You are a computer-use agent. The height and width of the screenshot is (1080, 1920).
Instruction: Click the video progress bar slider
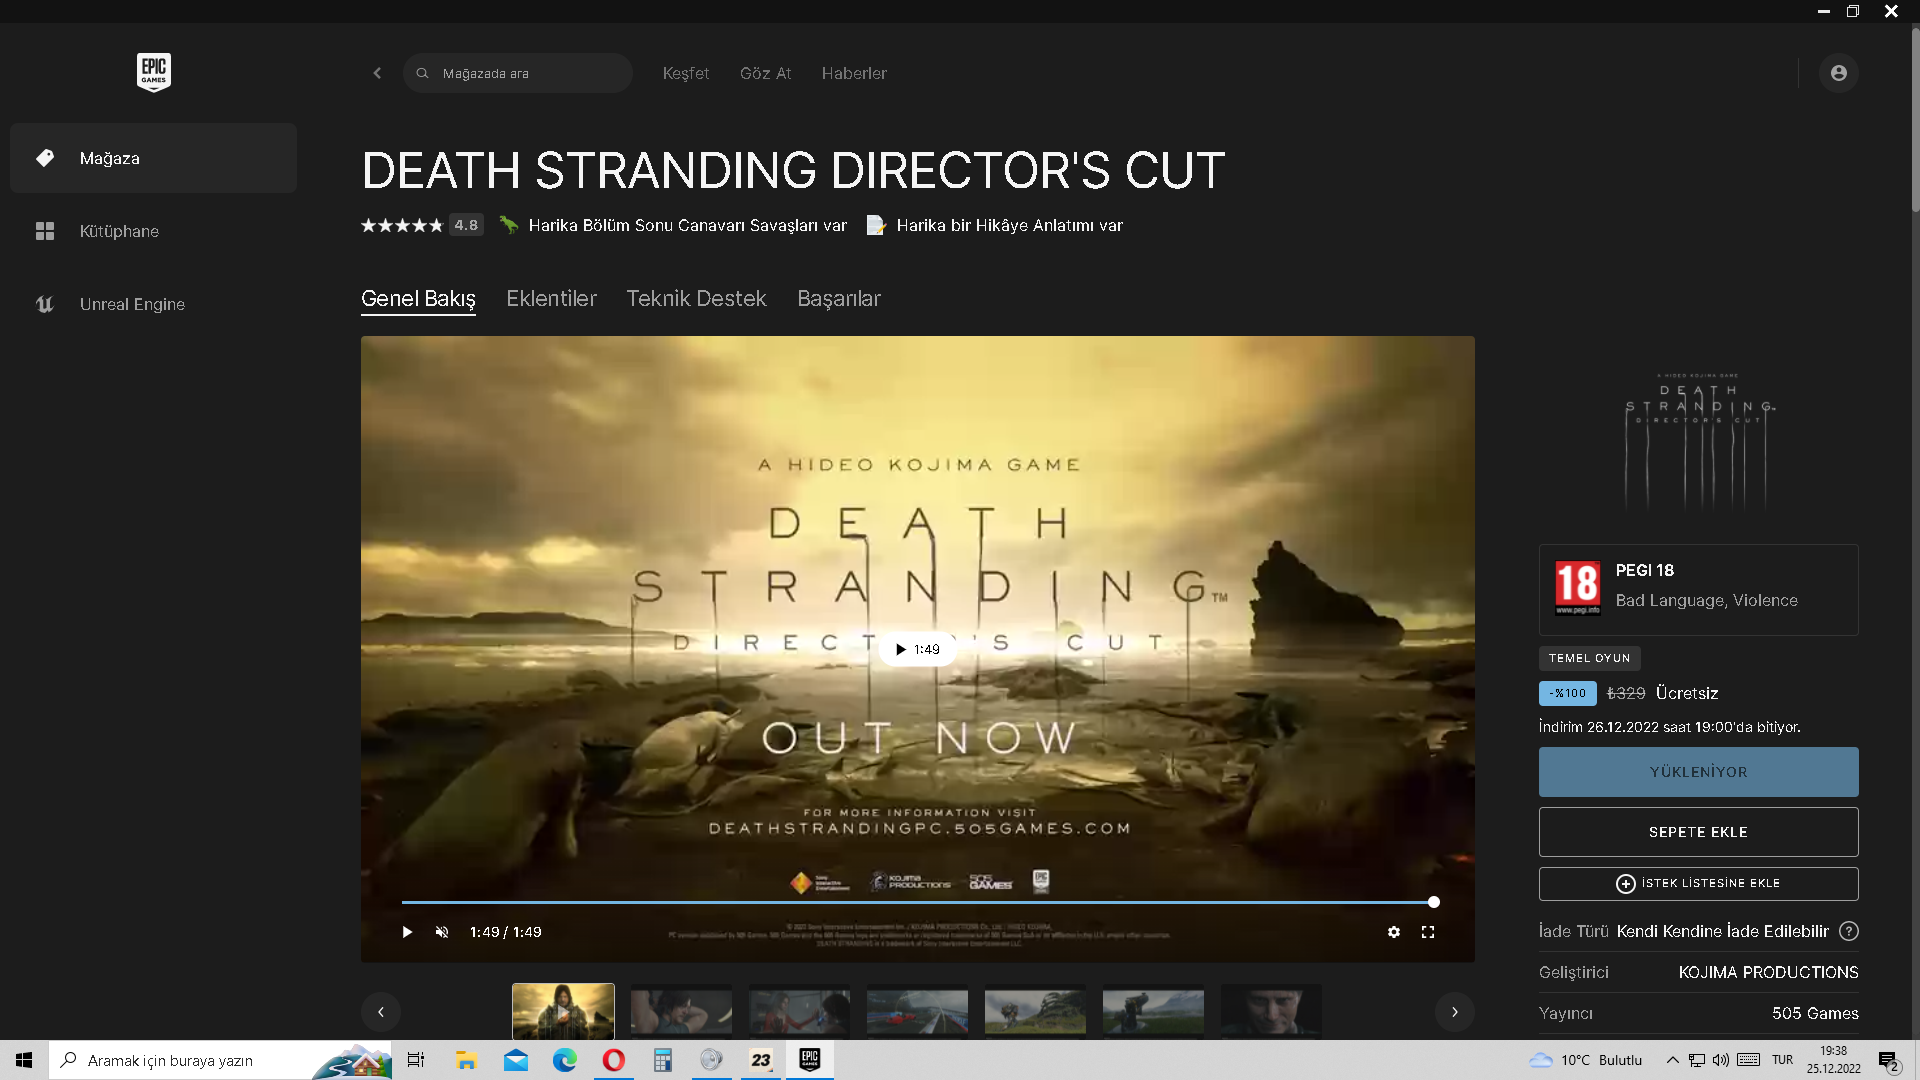tap(917, 902)
